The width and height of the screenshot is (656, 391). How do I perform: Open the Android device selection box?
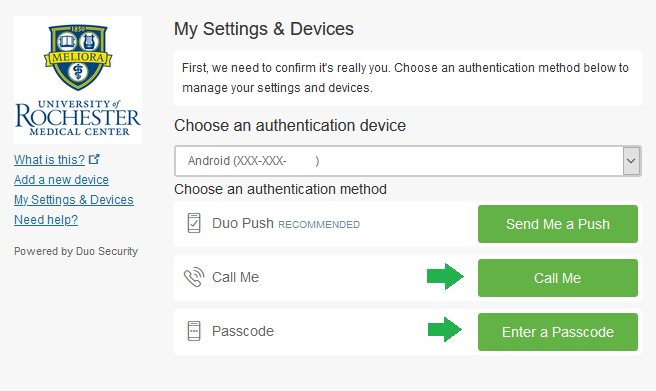(407, 161)
